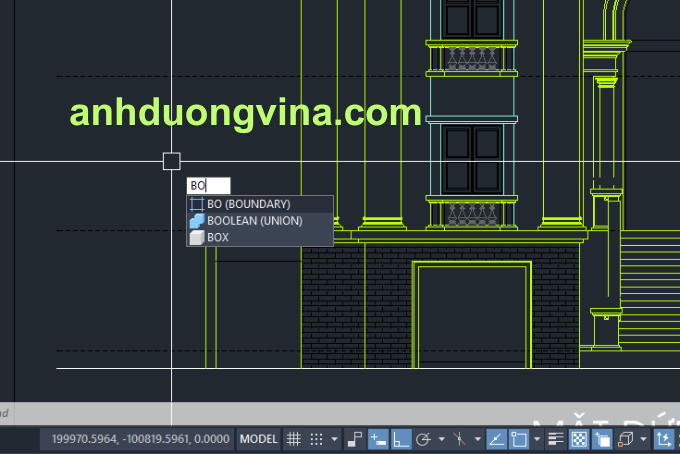
Task: Click the Lineweight display icon
Action: point(556,439)
